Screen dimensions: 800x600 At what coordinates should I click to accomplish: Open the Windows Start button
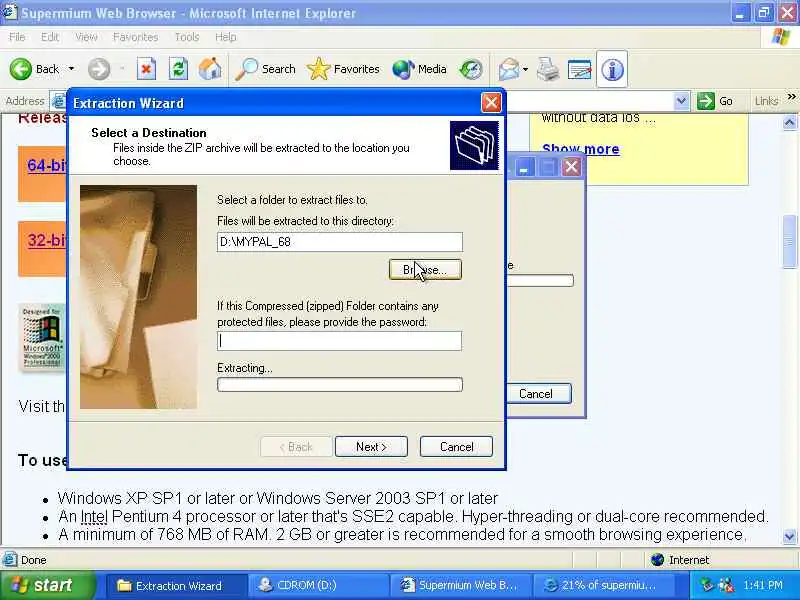tap(47, 585)
